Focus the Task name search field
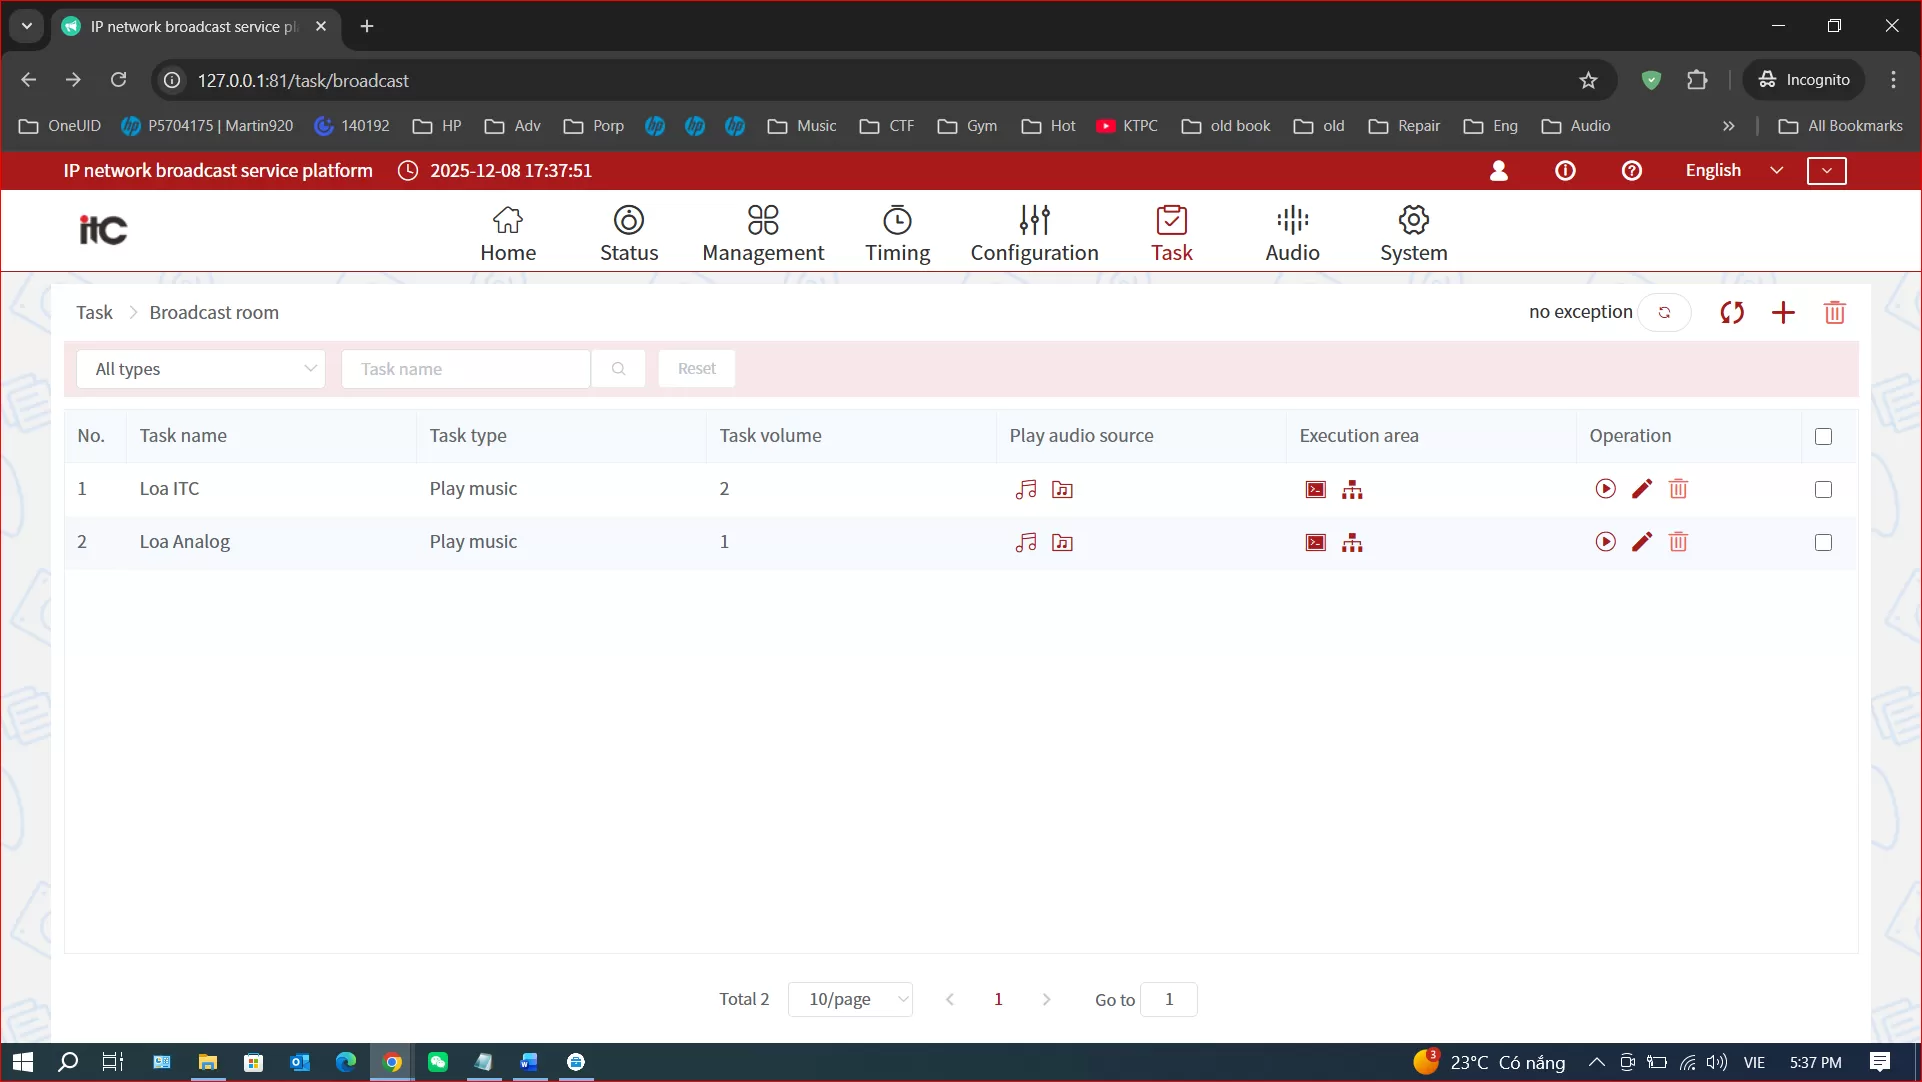This screenshot has width=1922, height=1082. click(466, 369)
